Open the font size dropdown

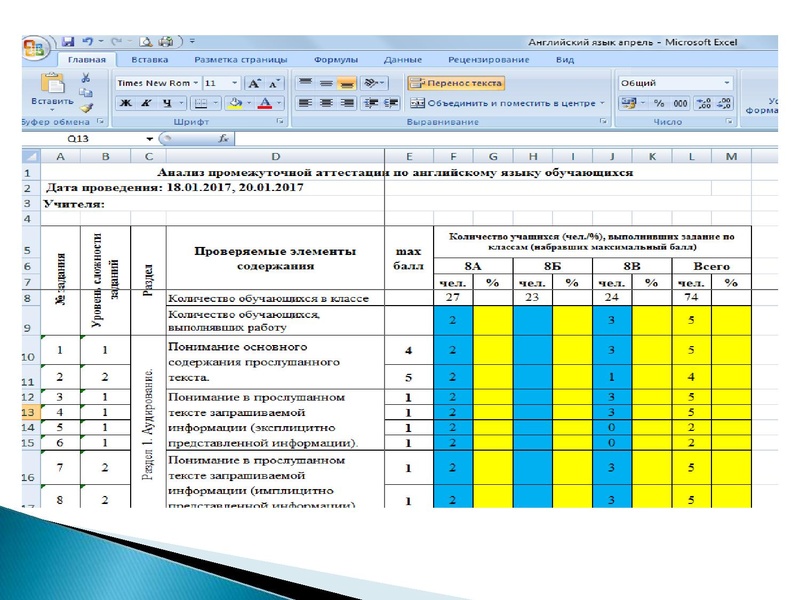pos(235,83)
